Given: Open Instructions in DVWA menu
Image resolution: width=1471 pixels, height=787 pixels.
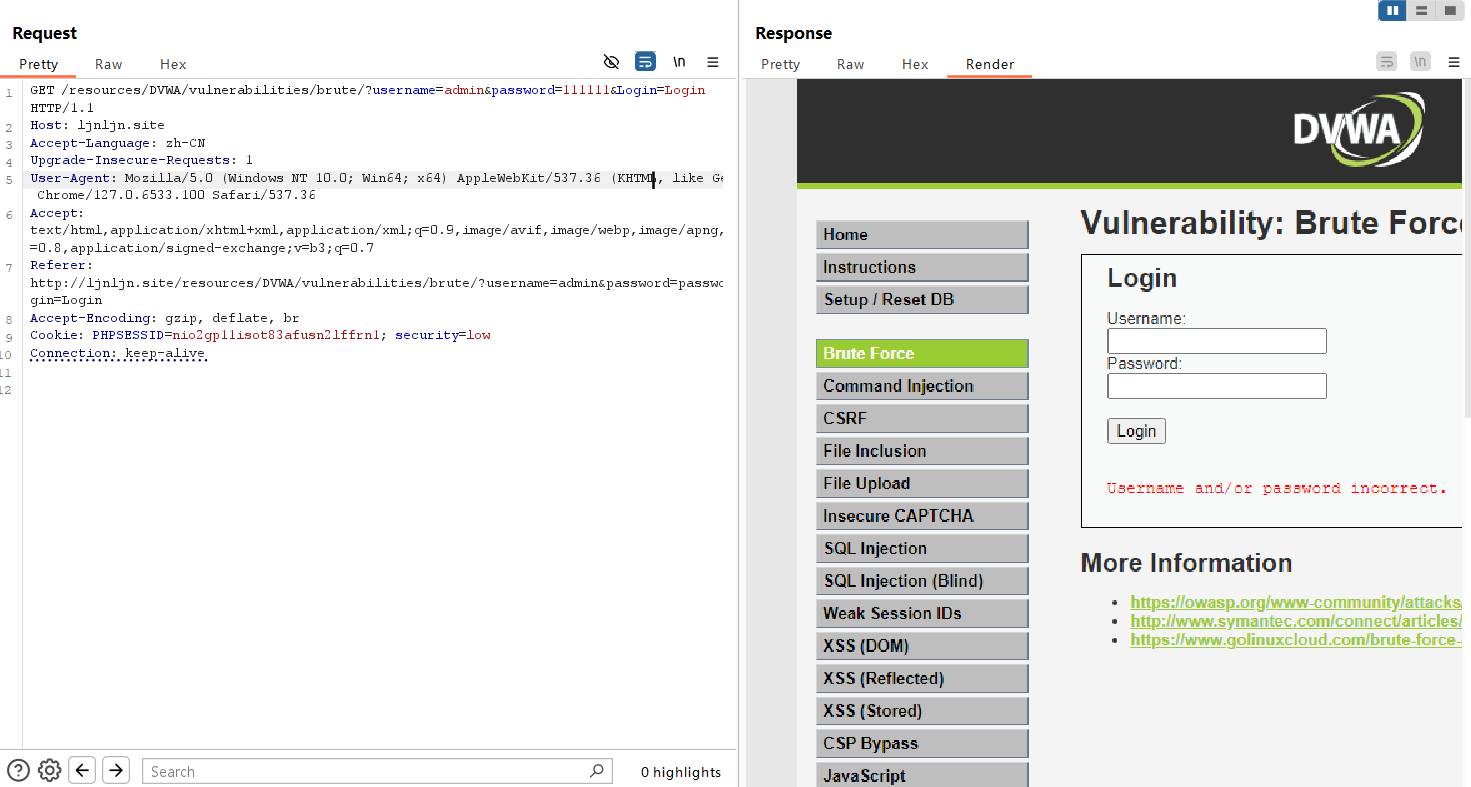Looking at the screenshot, I should [922, 267].
